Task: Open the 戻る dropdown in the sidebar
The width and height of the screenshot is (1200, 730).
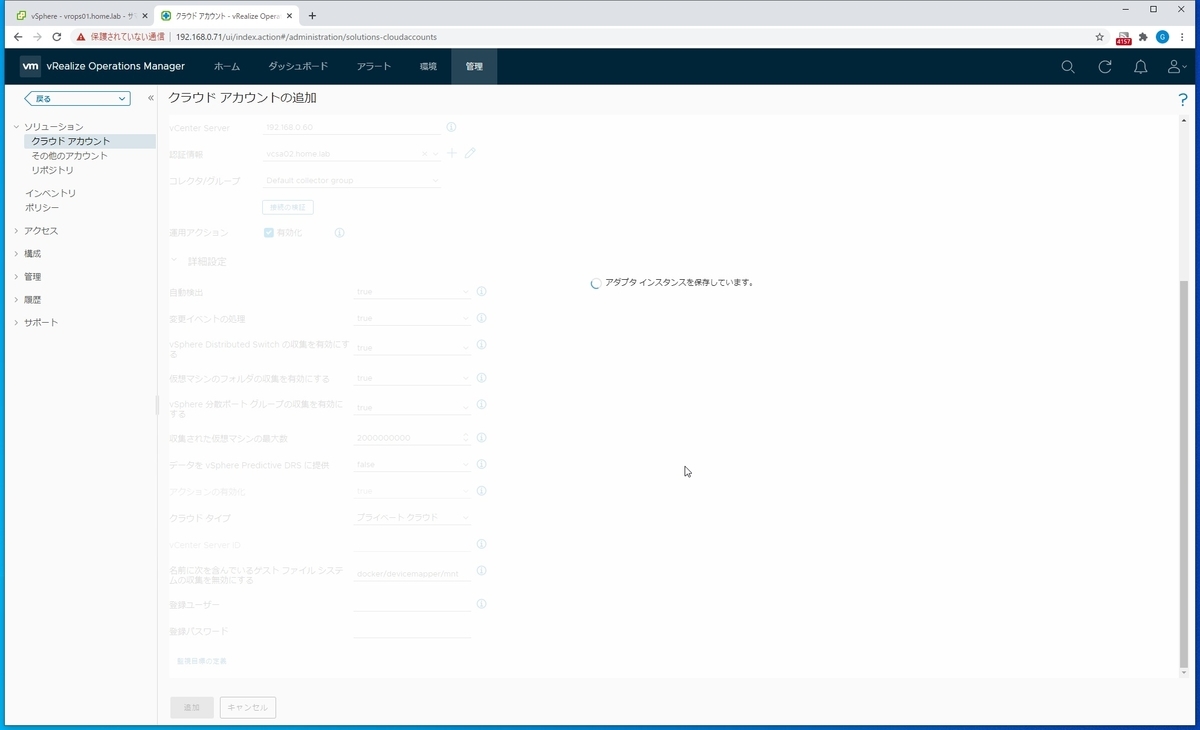Action: [x=77, y=99]
